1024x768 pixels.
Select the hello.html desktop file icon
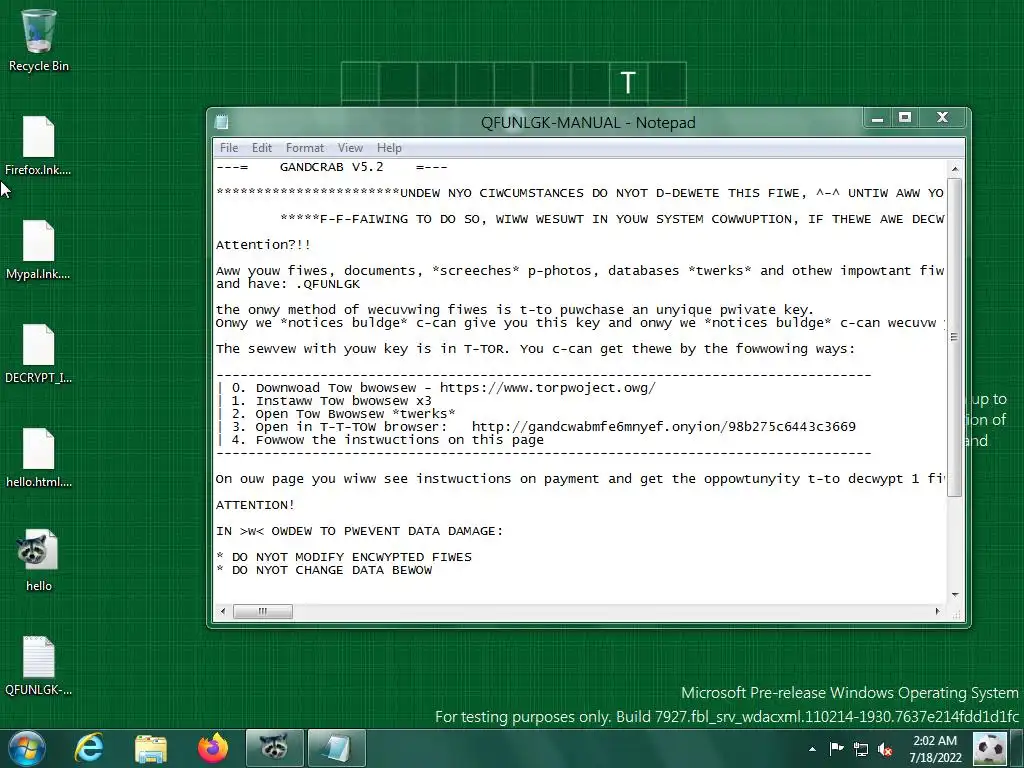38,458
